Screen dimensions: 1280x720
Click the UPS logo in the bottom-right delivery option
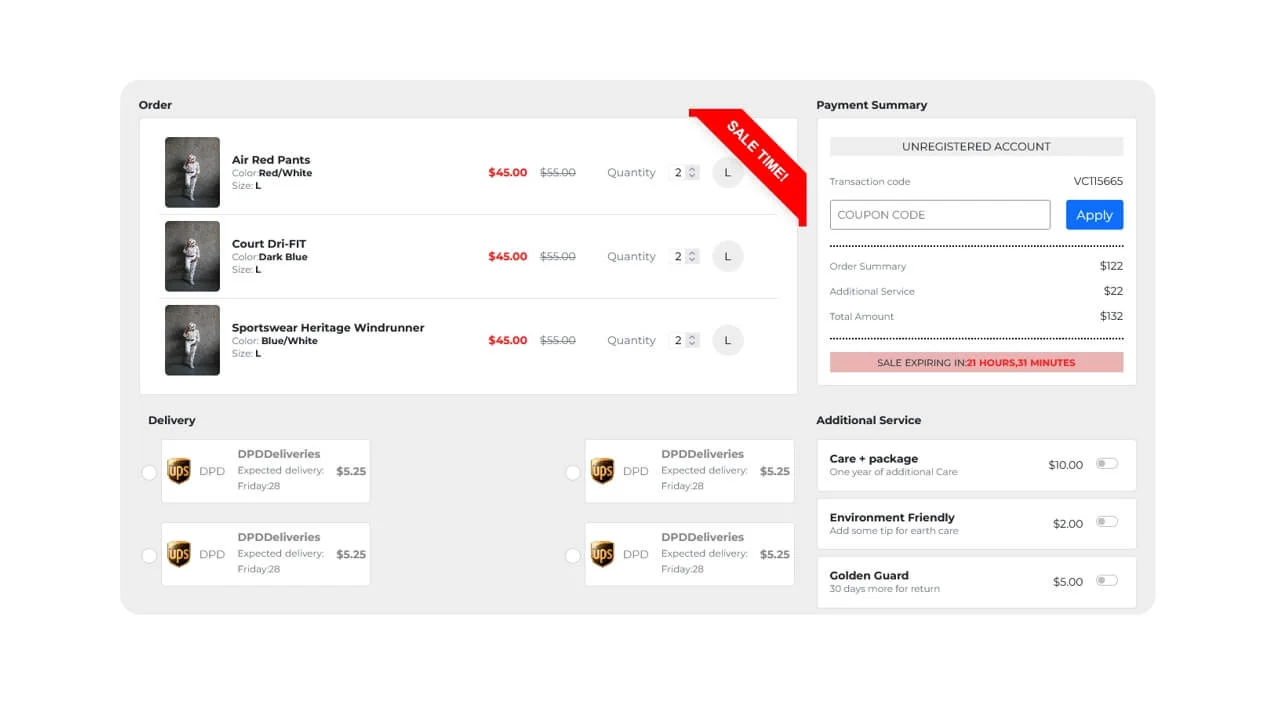(x=602, y=555)
